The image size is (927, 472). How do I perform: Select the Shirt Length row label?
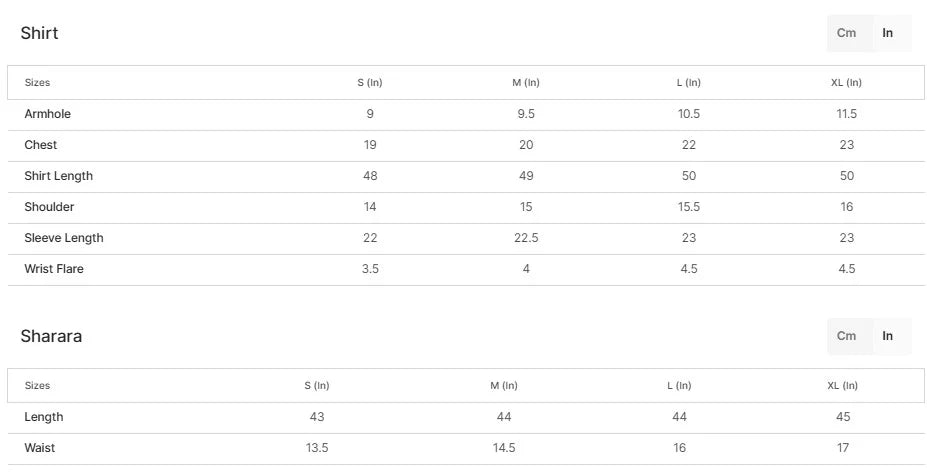click(x=58, y=176)
